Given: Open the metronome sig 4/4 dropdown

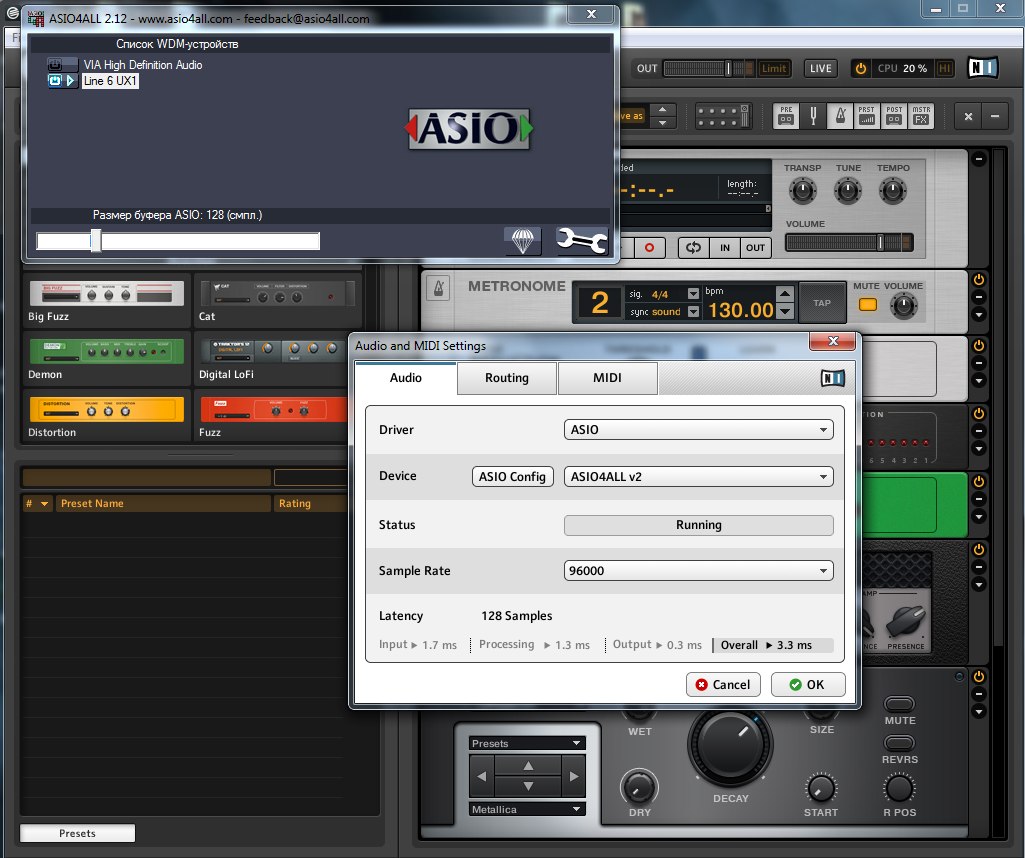Looking at the screenshot, I should click(x=694, y=294).
